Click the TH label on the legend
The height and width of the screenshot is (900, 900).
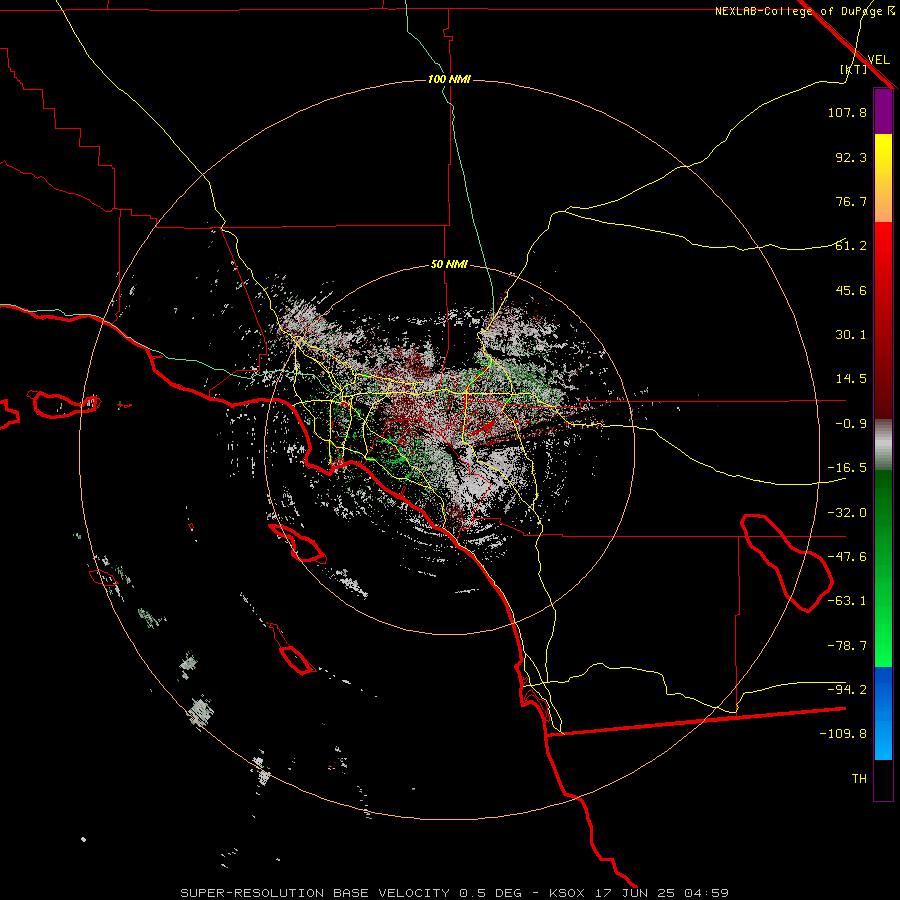click(x=859, y=779)
